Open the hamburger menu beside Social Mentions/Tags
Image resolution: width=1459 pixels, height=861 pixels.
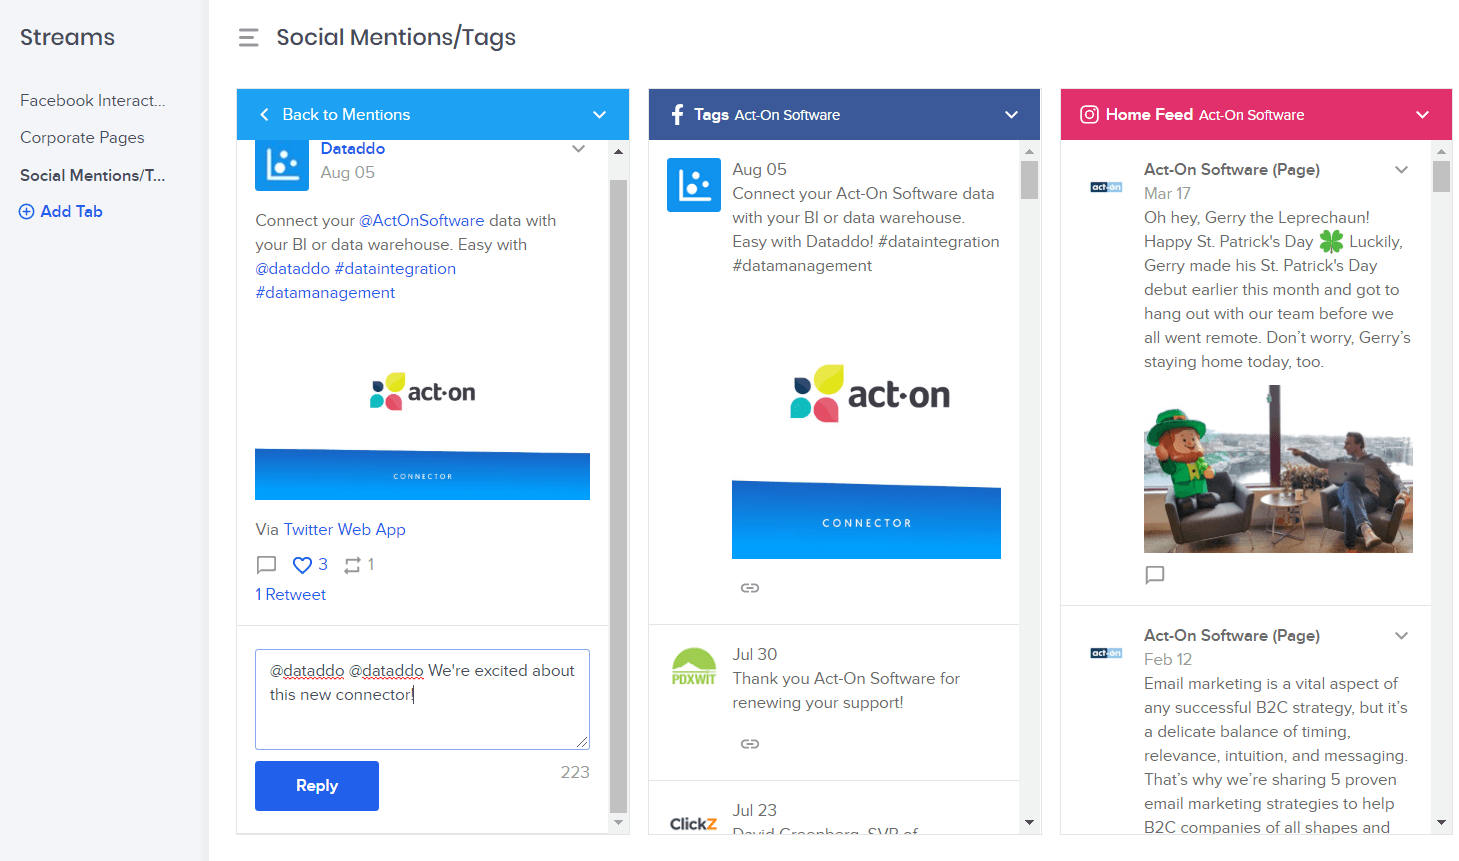click(x=248, y=38)
